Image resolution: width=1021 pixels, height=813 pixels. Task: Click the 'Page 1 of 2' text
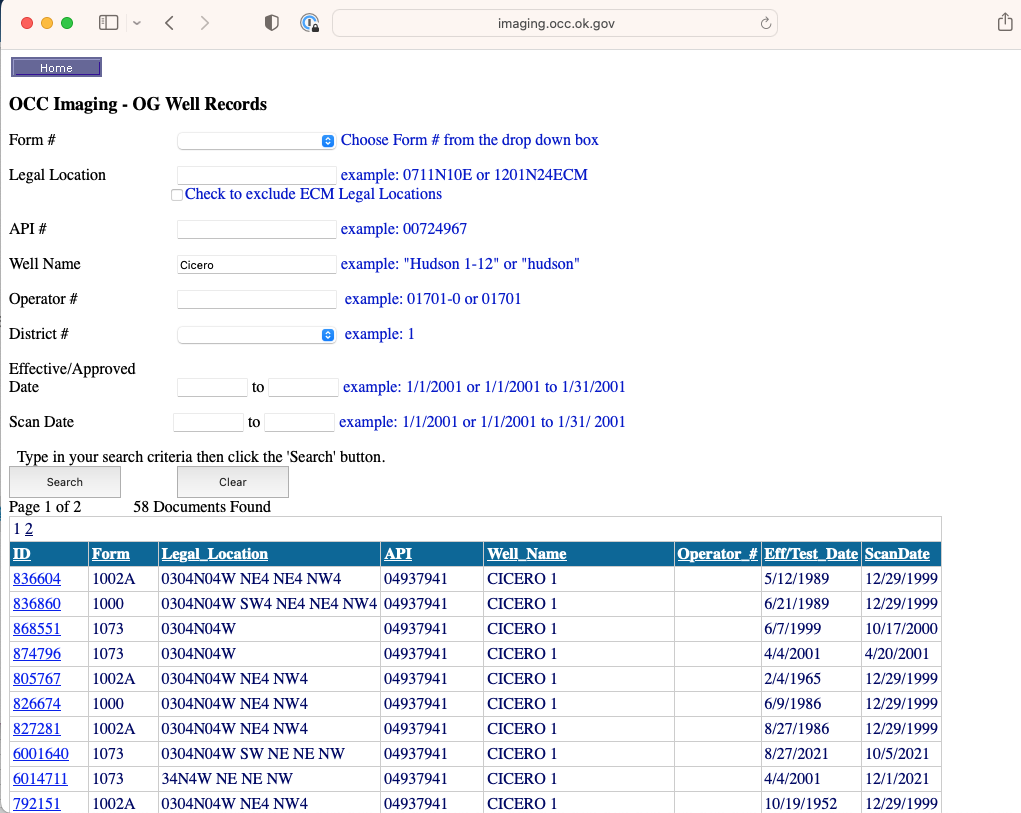45,507
